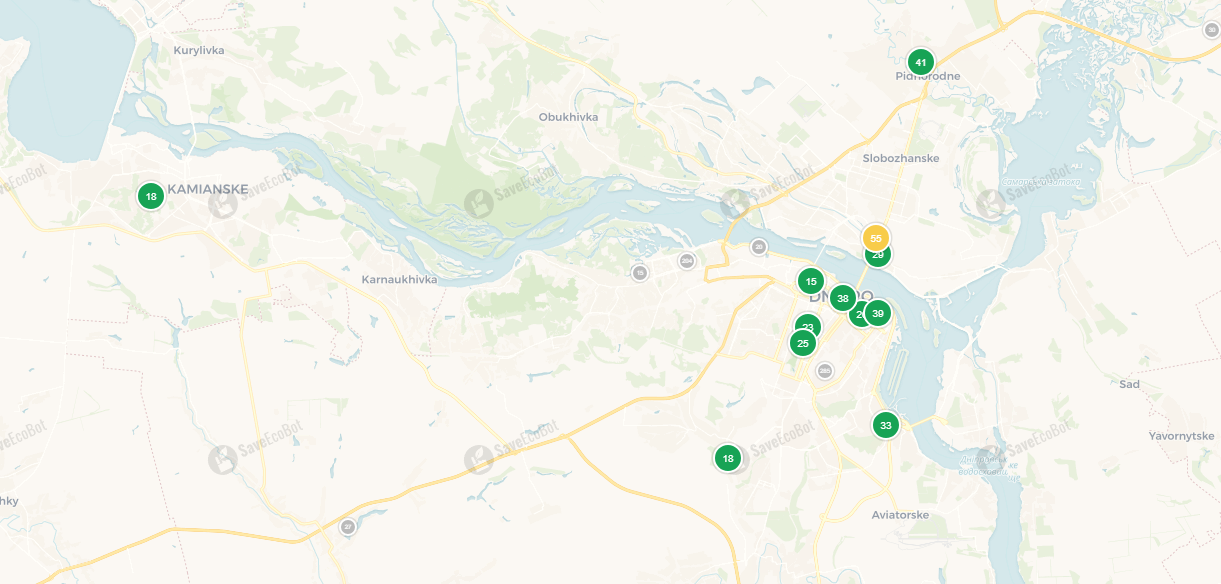
Task: Click the green 23 marker behind 25
Action: pyautogui.click(x=808, y=324)
